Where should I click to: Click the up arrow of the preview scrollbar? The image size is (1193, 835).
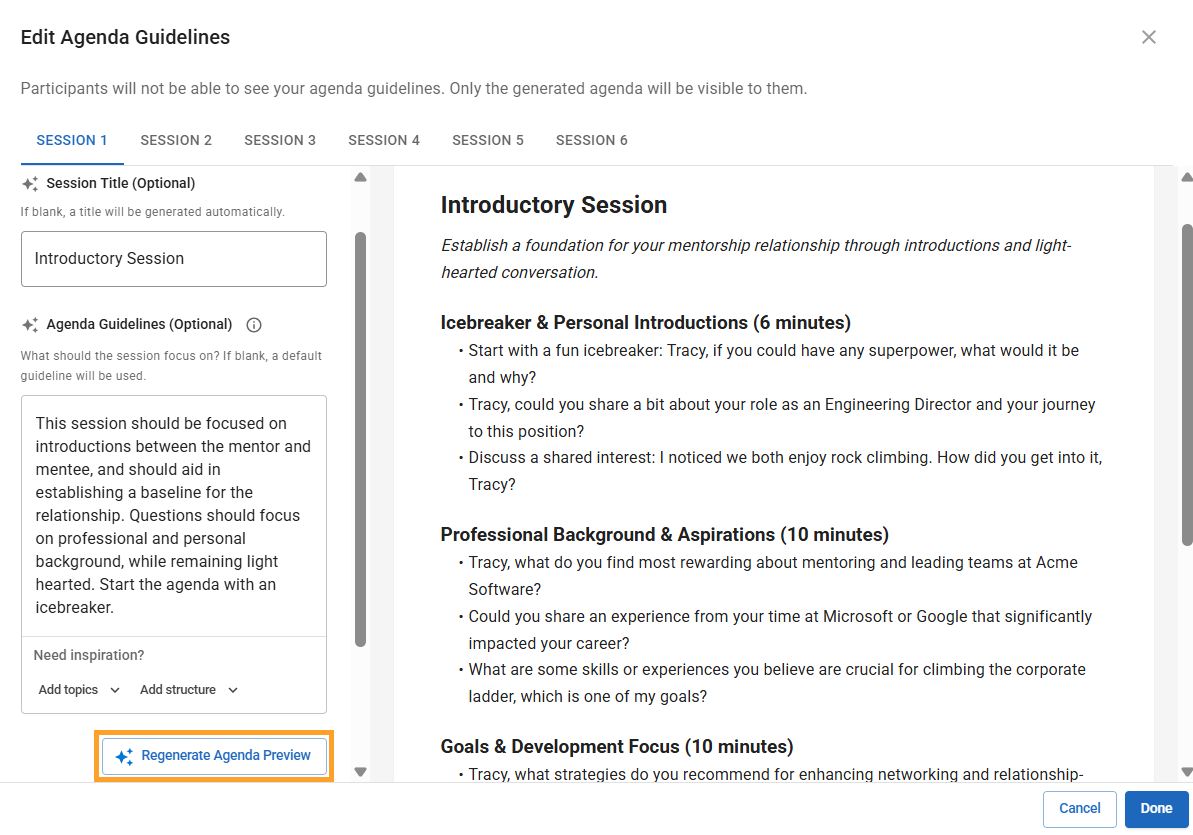tap(1186, 177)
